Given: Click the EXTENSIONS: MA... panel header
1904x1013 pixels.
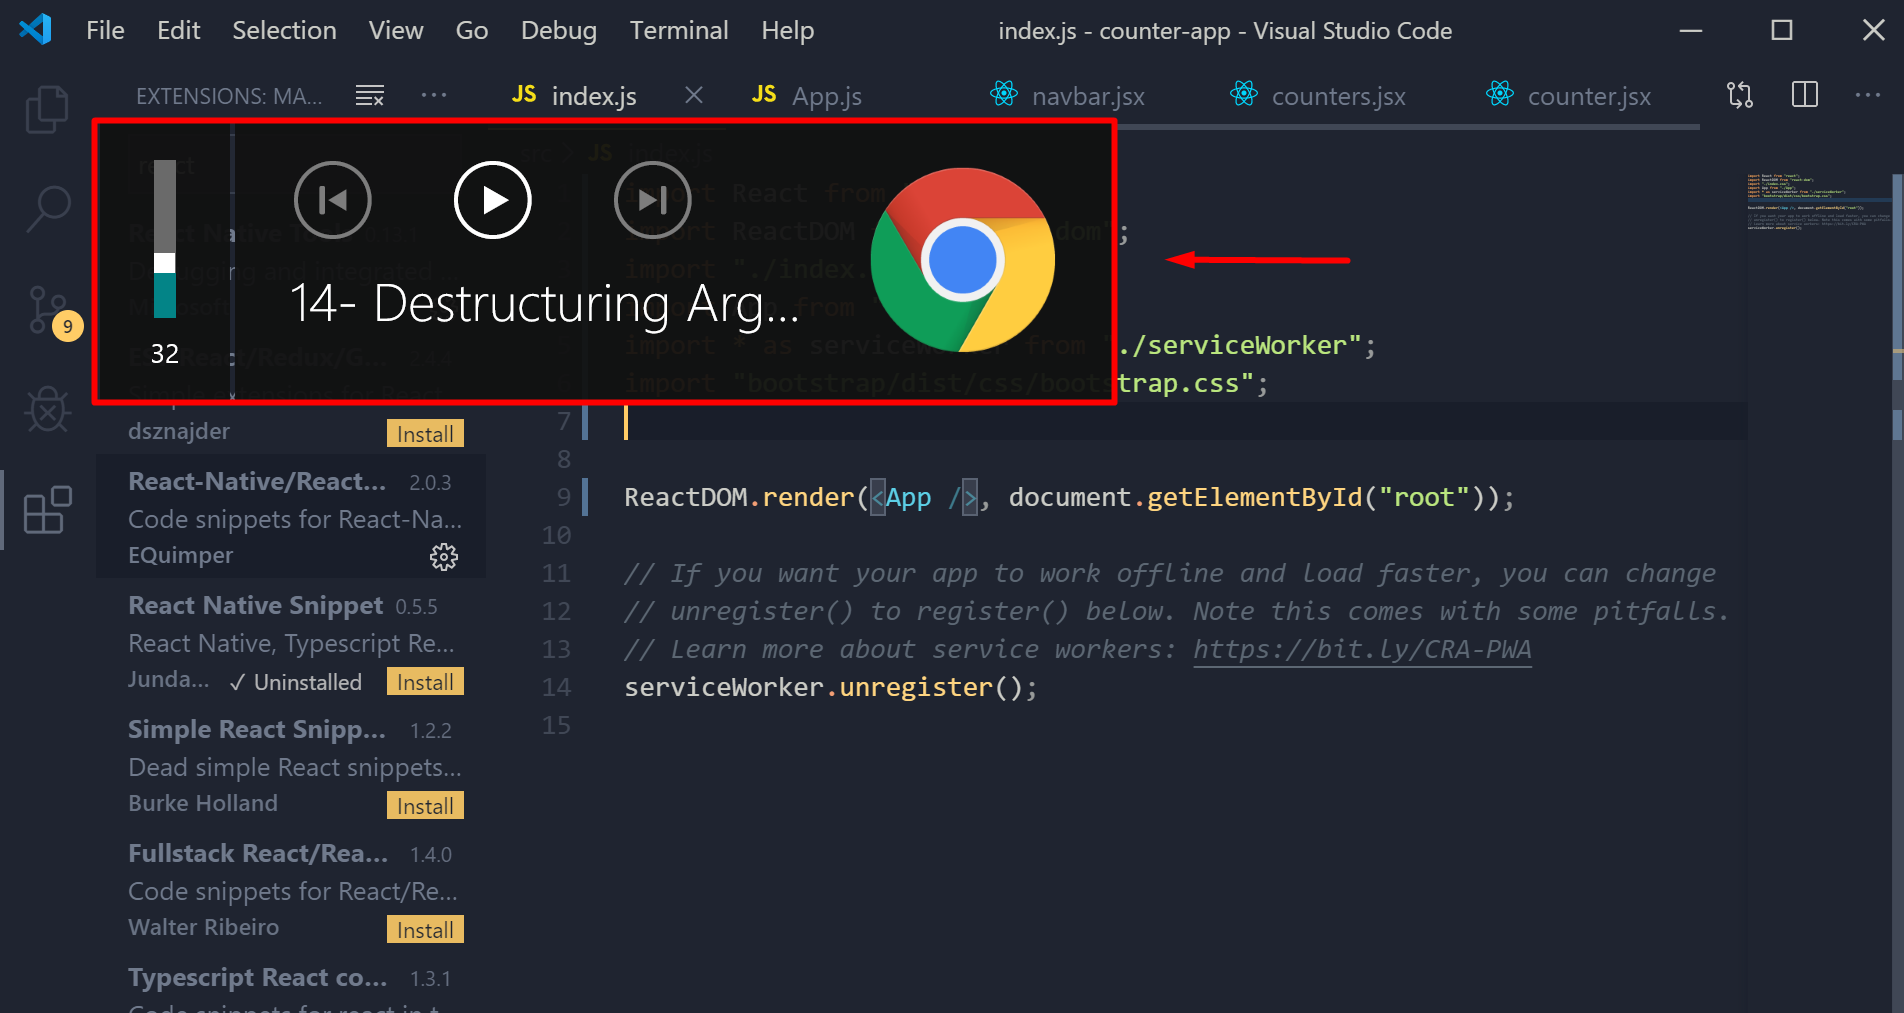Looking at the screenshot, I should point(229,96).
